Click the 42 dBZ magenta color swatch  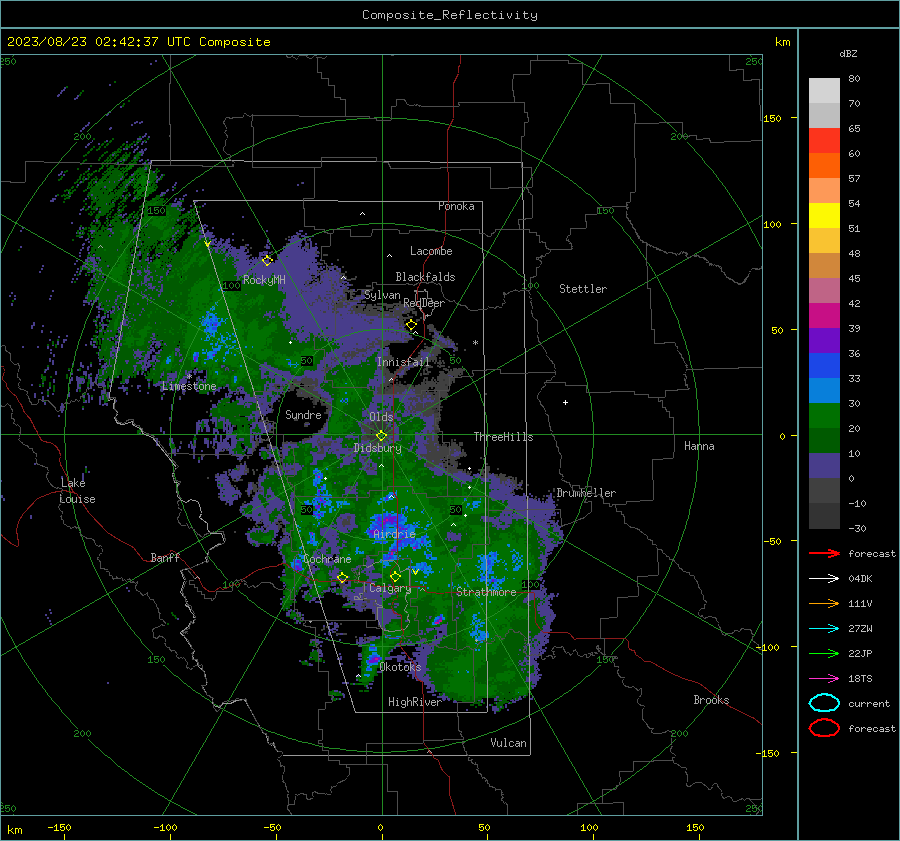(x=824, y=316)
